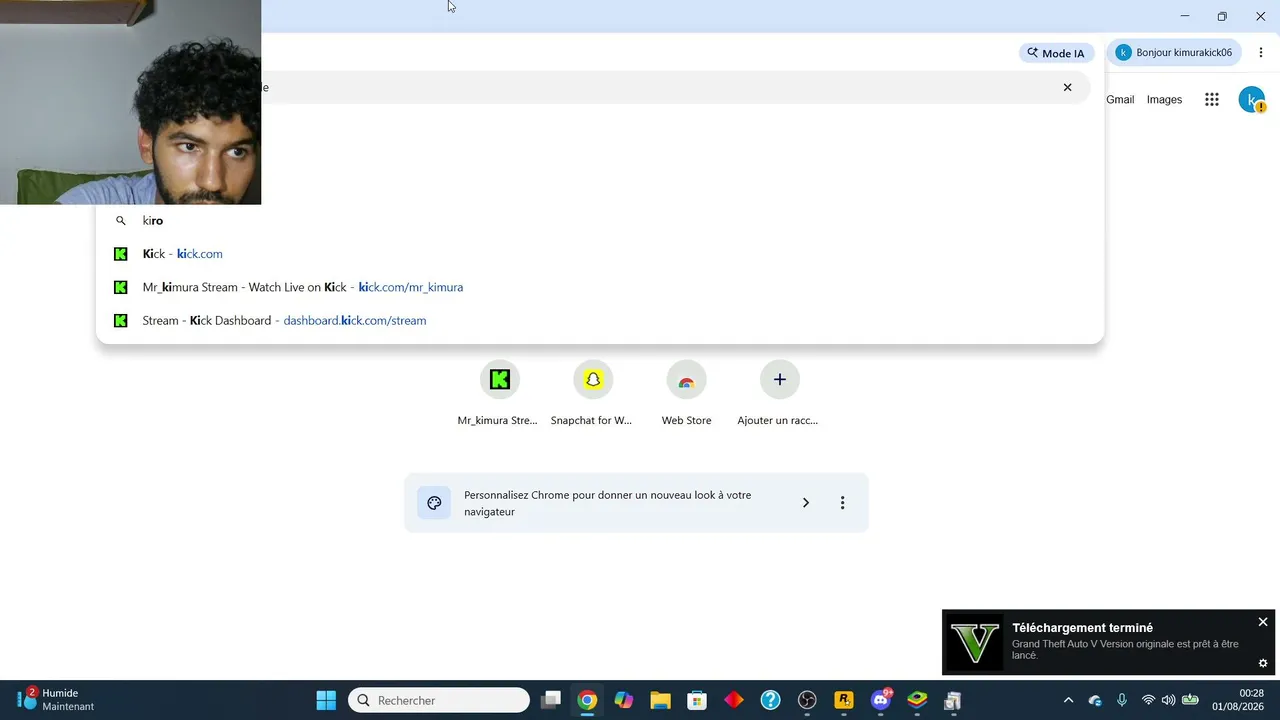This screenshot has height=720, width=1280.
Task: Open the Get Help question mark app
Action: tap(770, 700)
